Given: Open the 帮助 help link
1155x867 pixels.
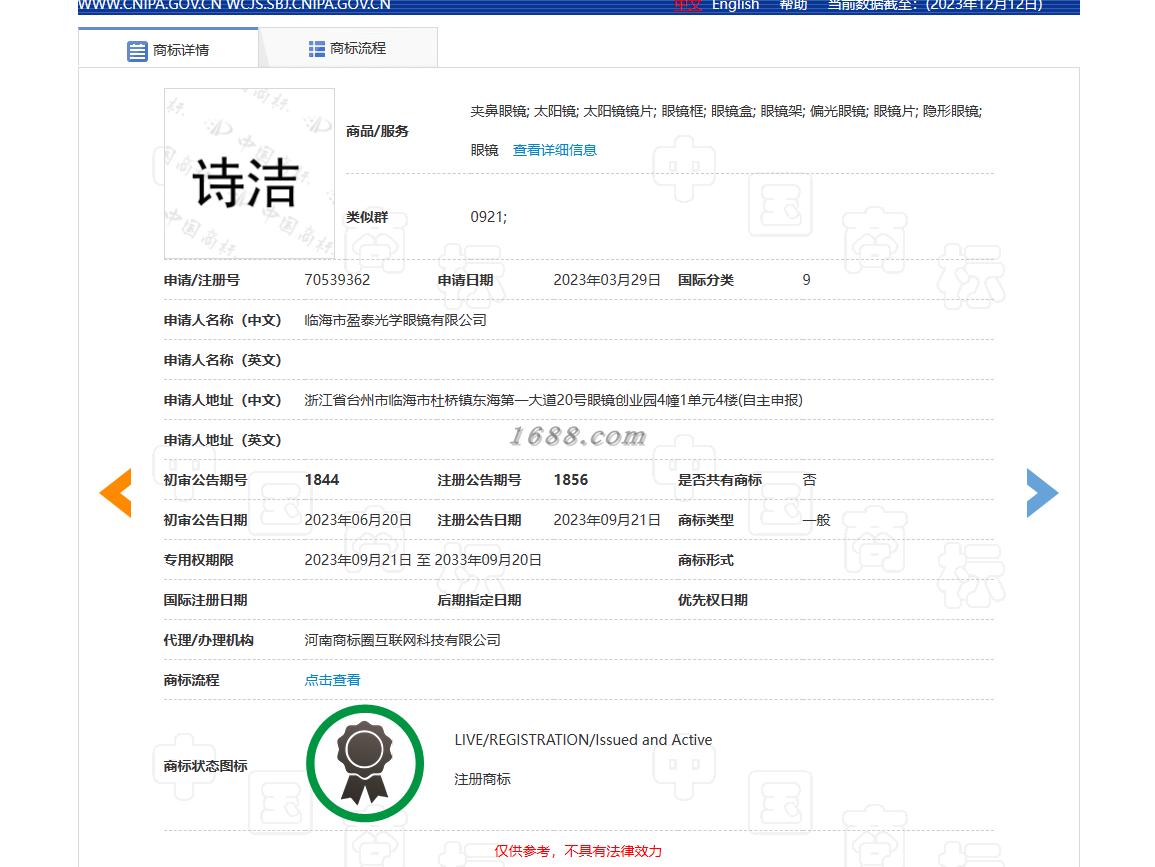Looking at the screenshot, I should [x=793, y=5].
